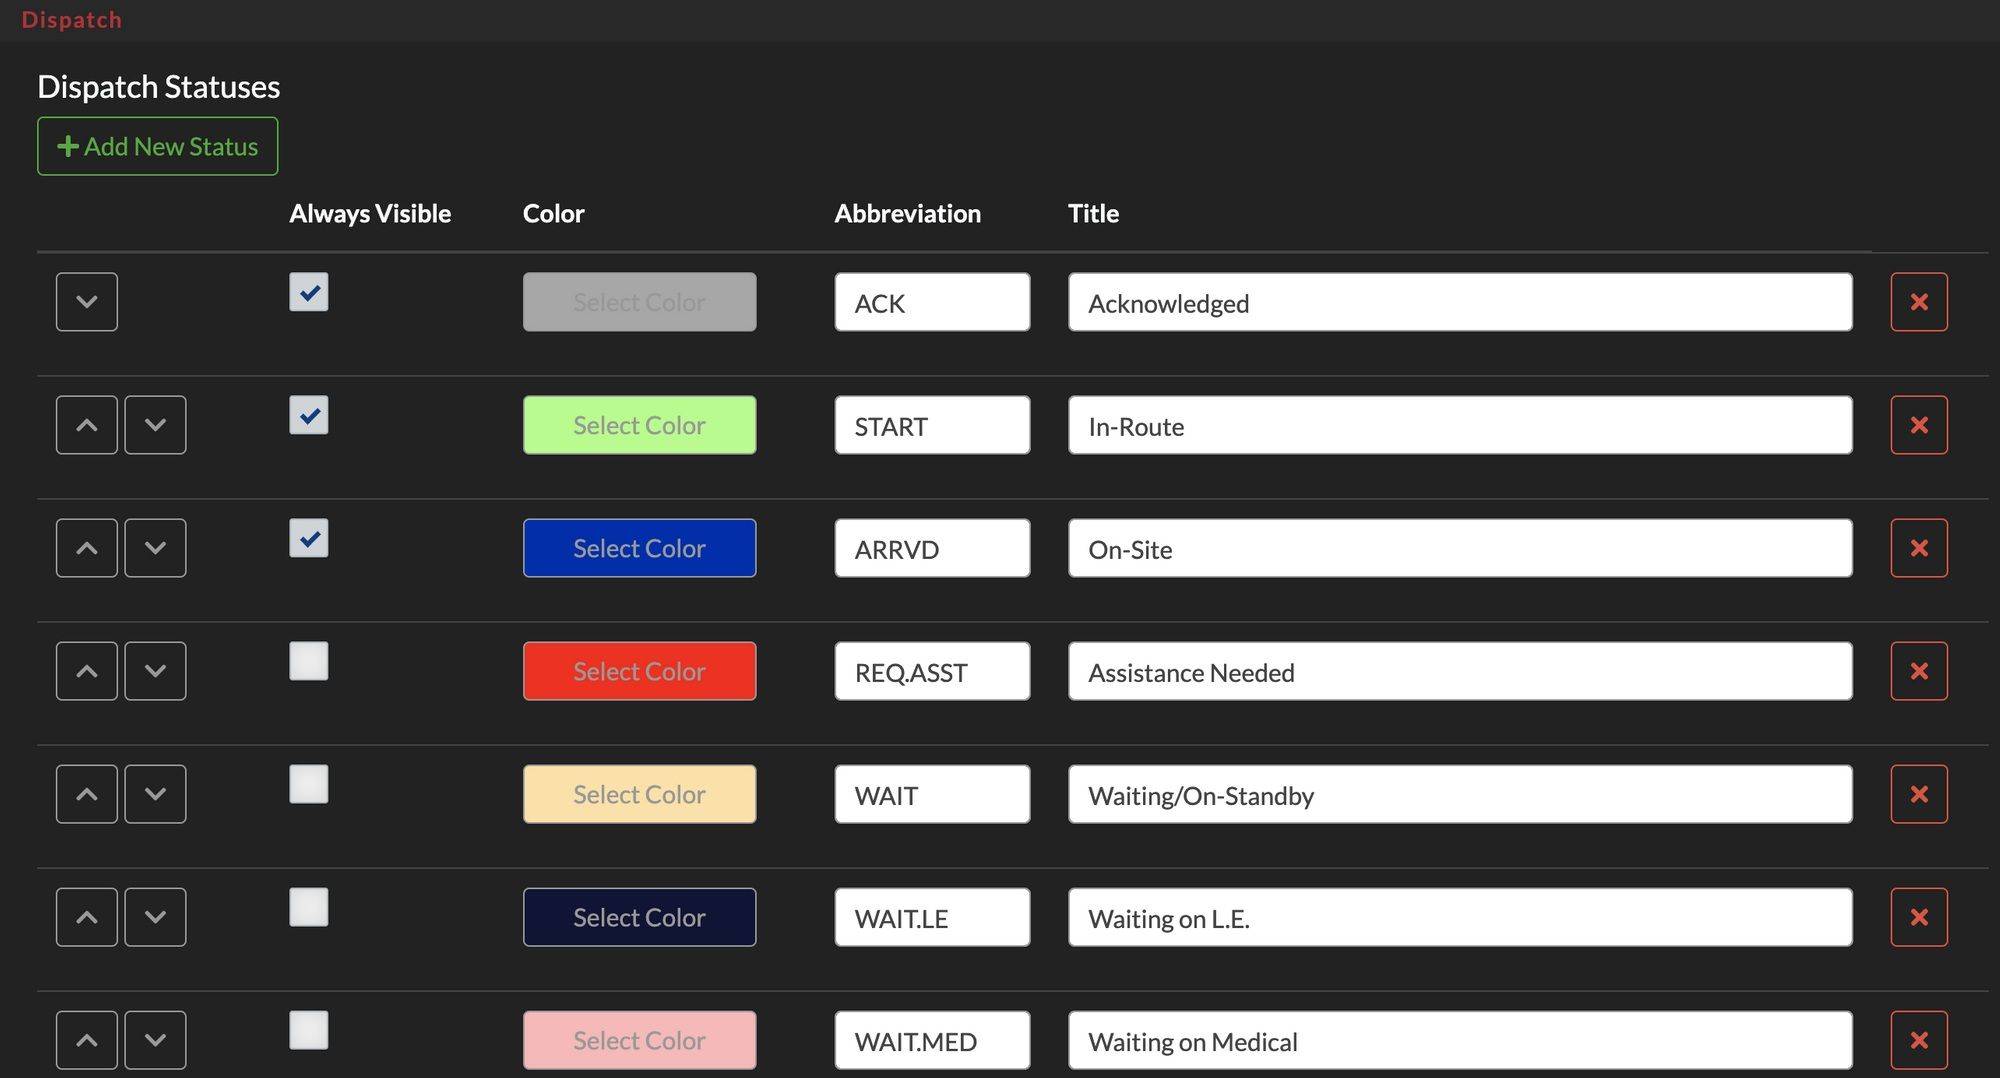
Task: Delete the Waiting/On-Standby status
Action: [1918, 793]
